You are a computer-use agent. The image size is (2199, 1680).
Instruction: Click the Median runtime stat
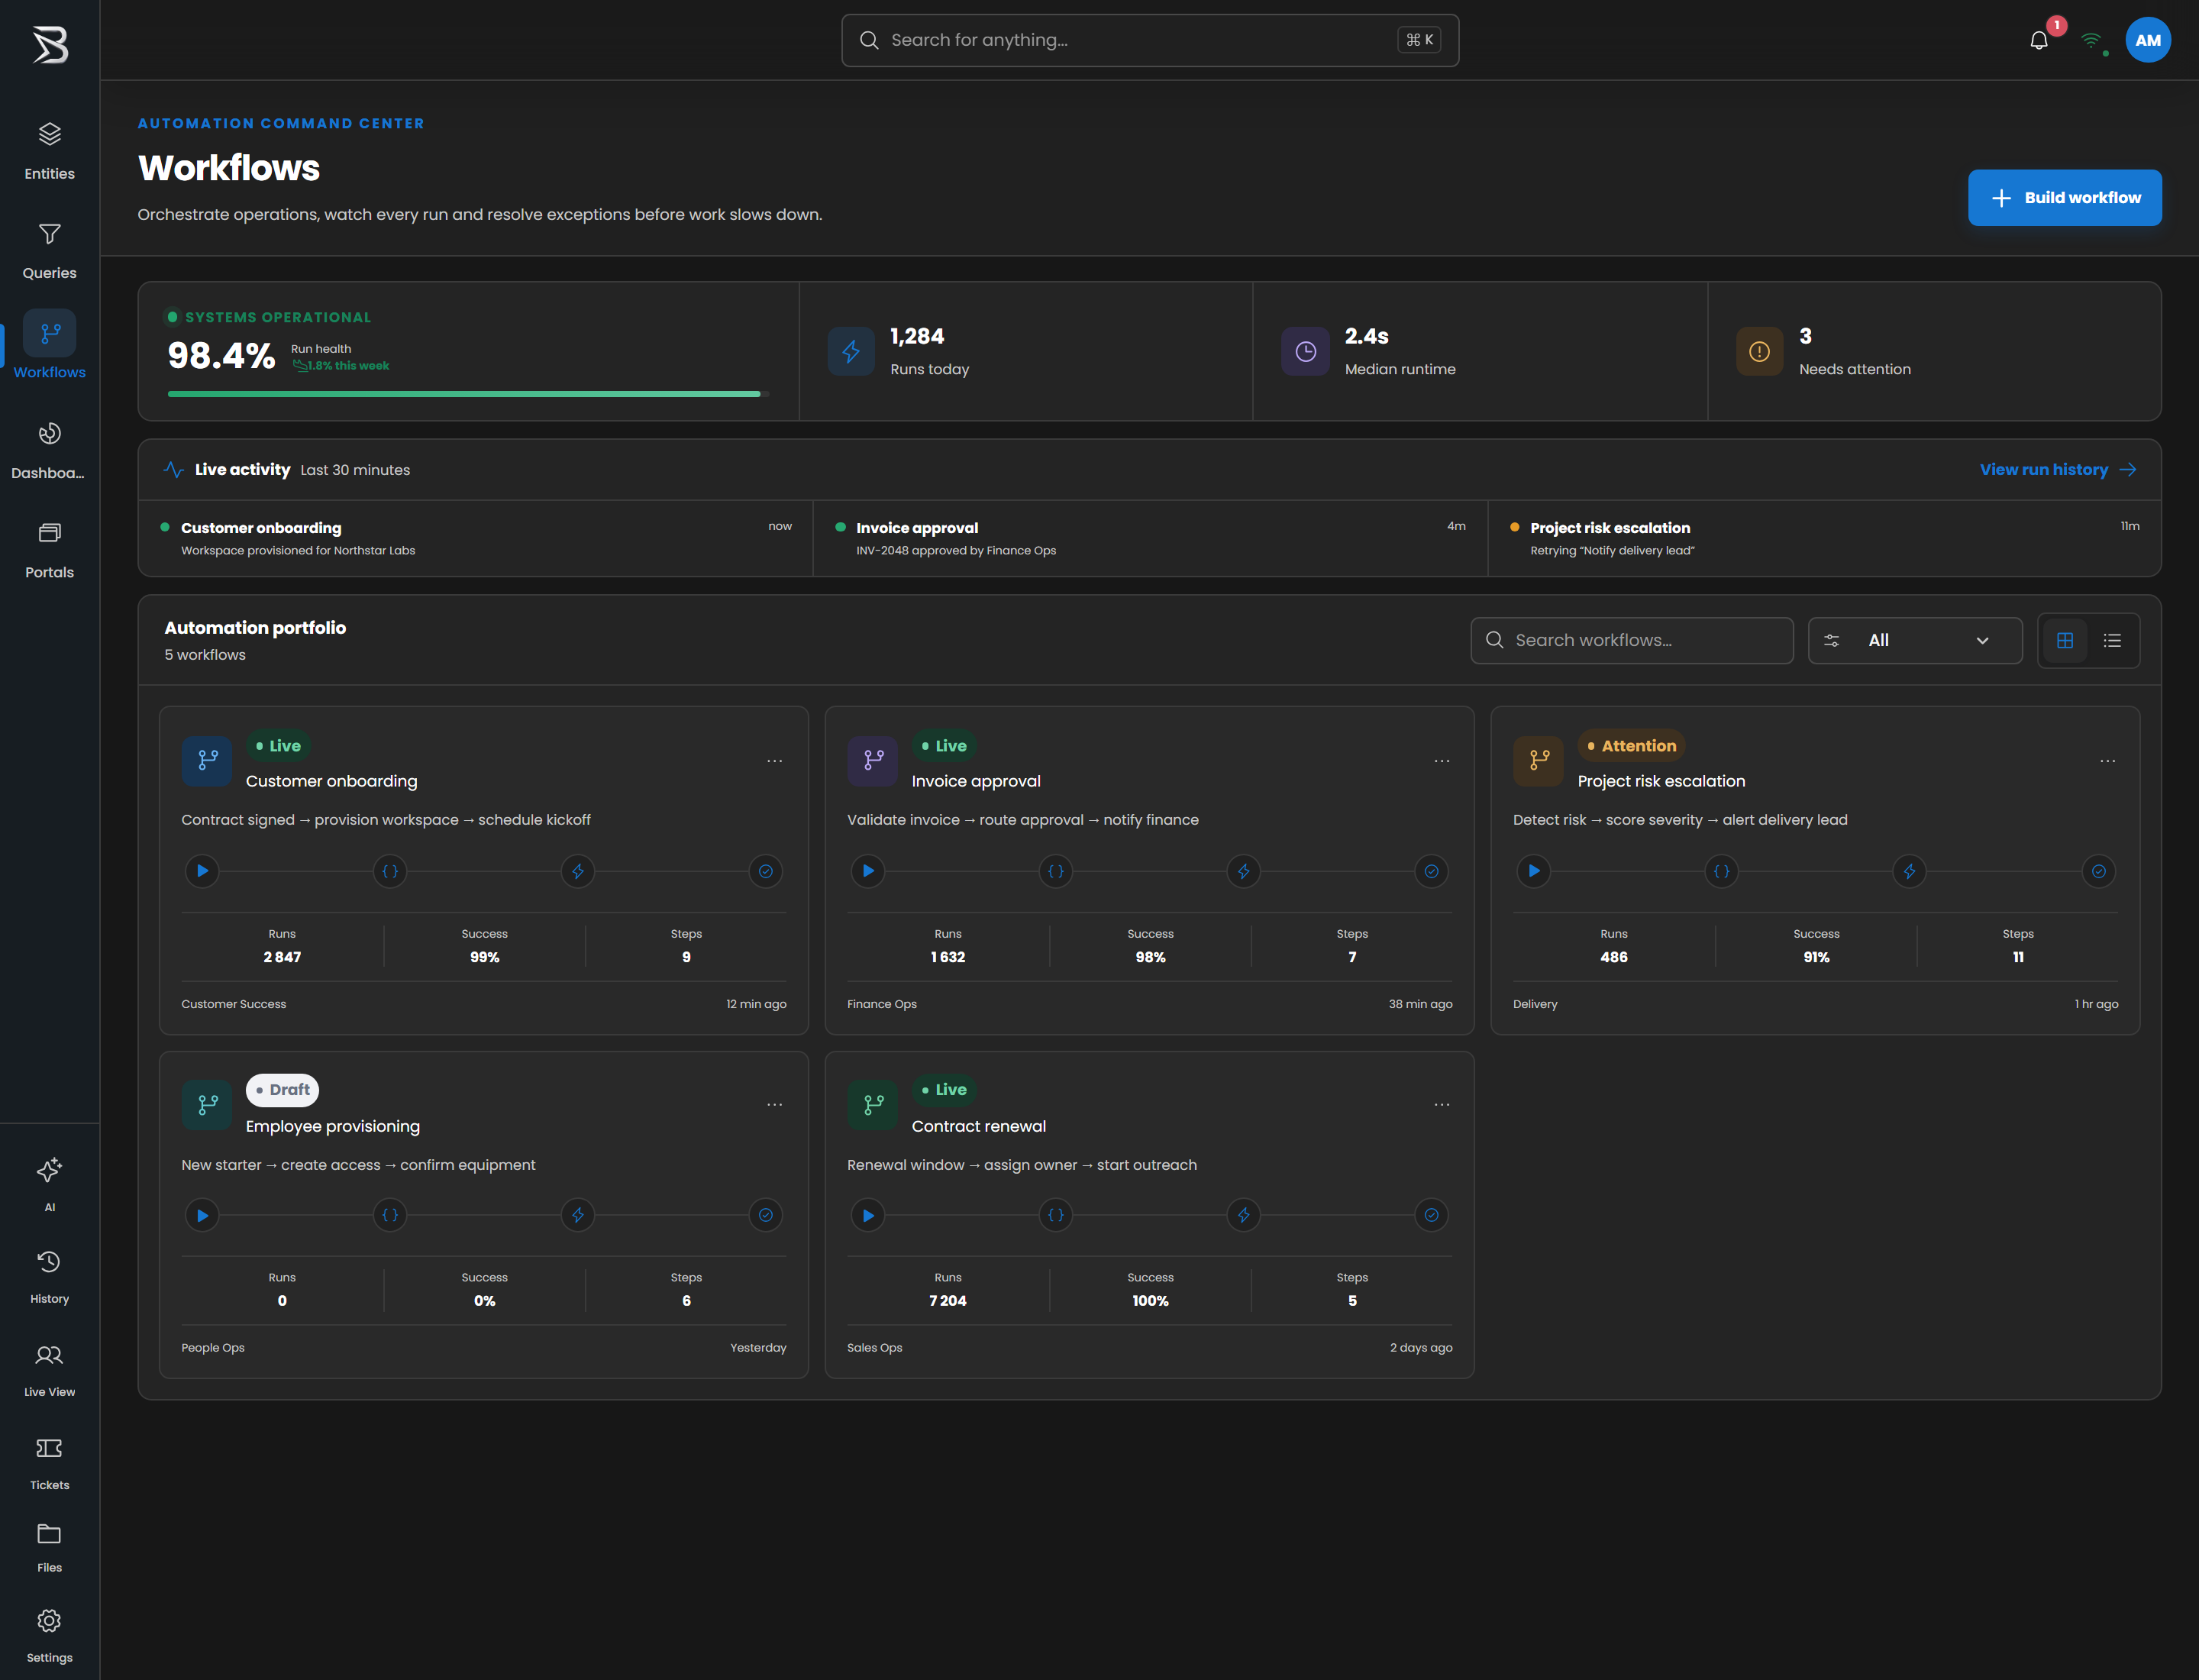(1479, 351)
